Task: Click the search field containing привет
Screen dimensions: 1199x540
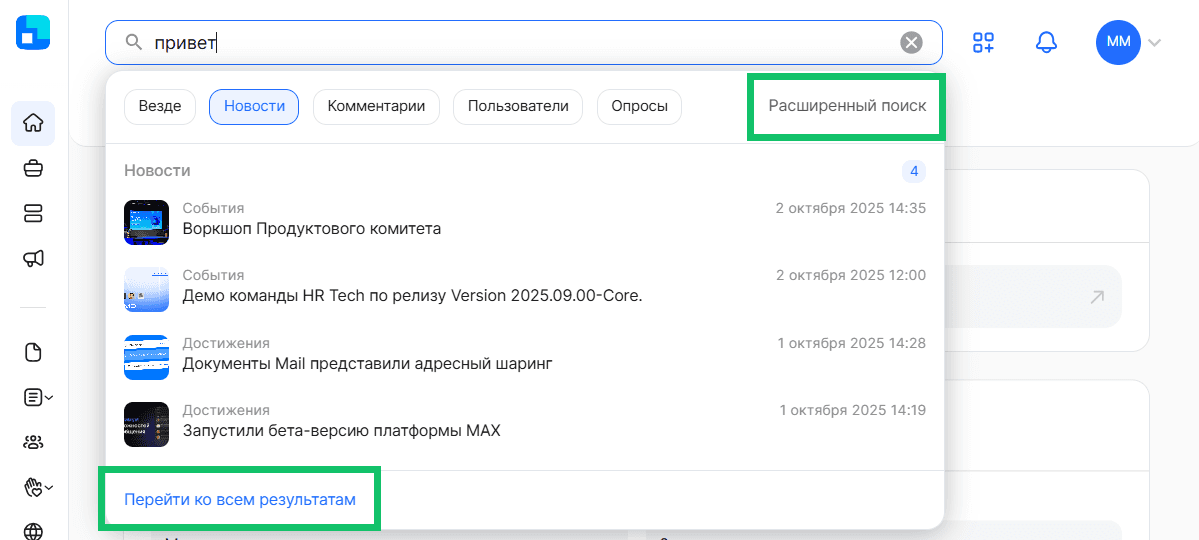Action: tap(524, 42)
